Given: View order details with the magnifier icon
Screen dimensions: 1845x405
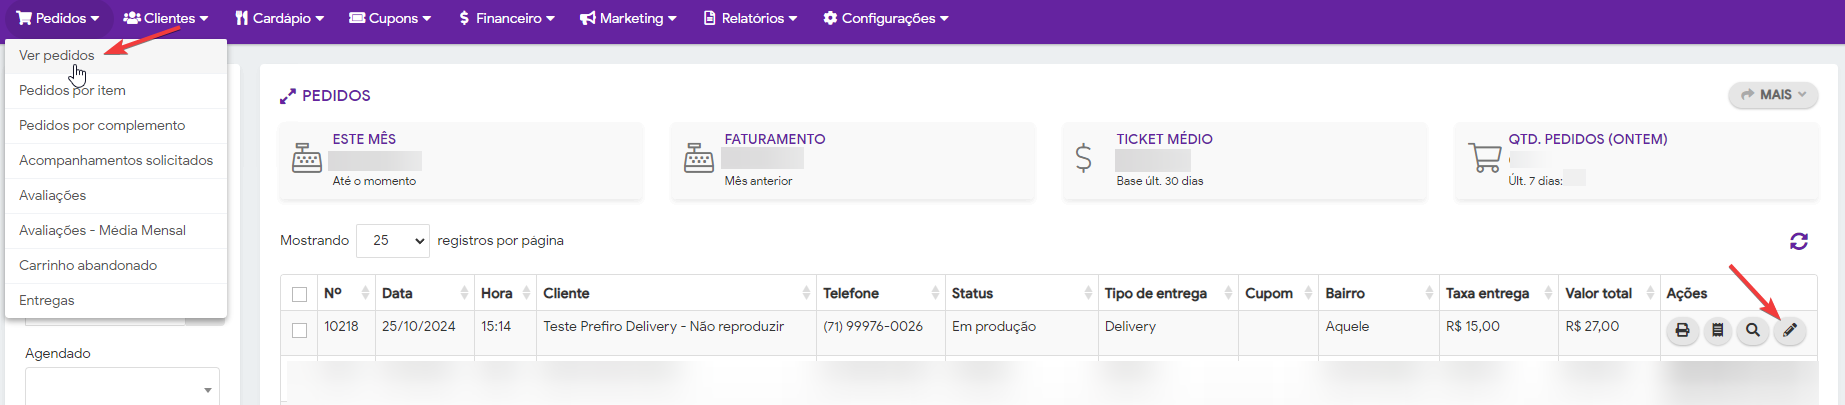Looking at the screenshot, I should 1753,330.
